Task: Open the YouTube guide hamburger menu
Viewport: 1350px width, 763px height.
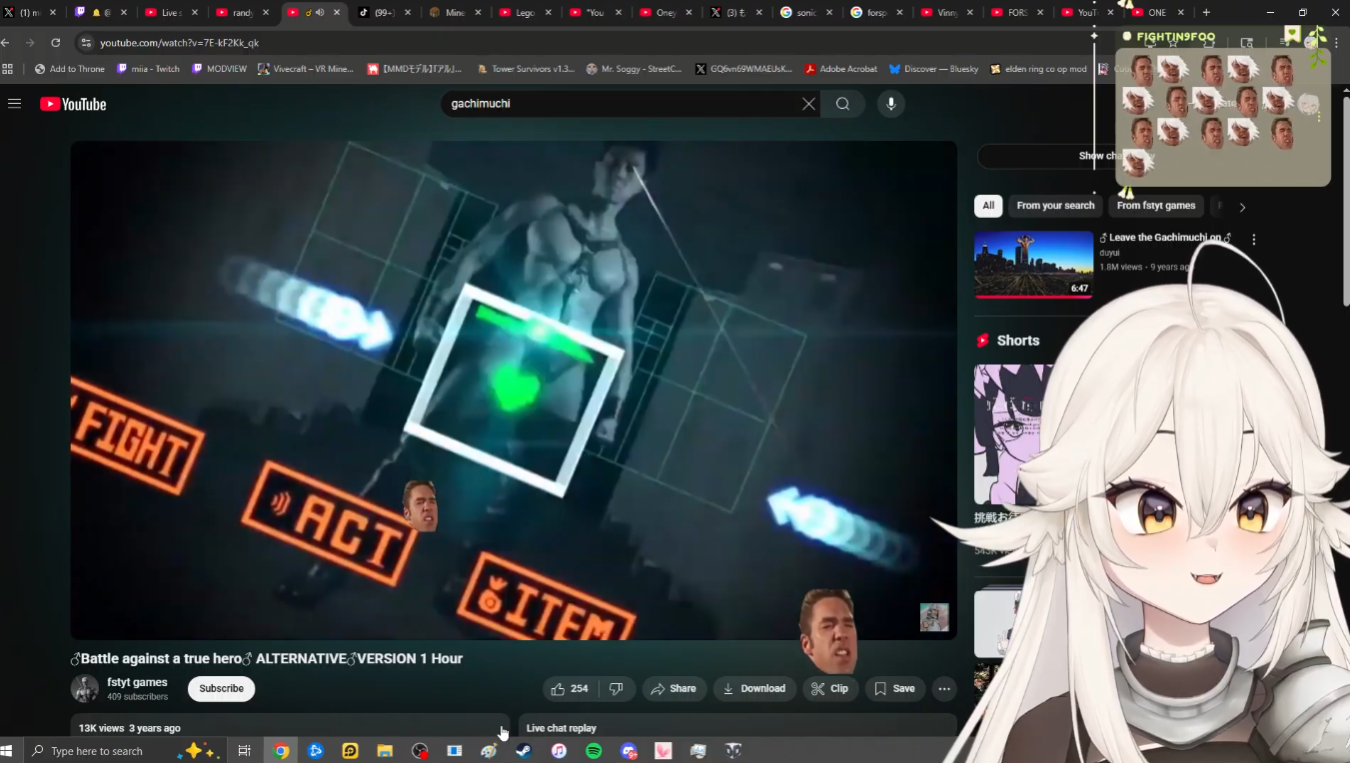Action: (14, 103)
